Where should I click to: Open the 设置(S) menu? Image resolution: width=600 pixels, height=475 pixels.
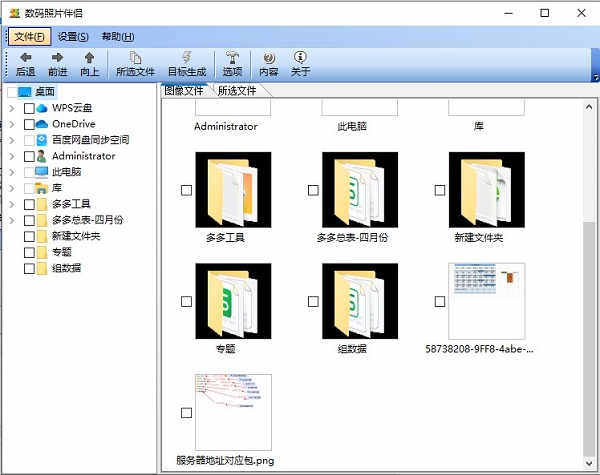point(73,37)
